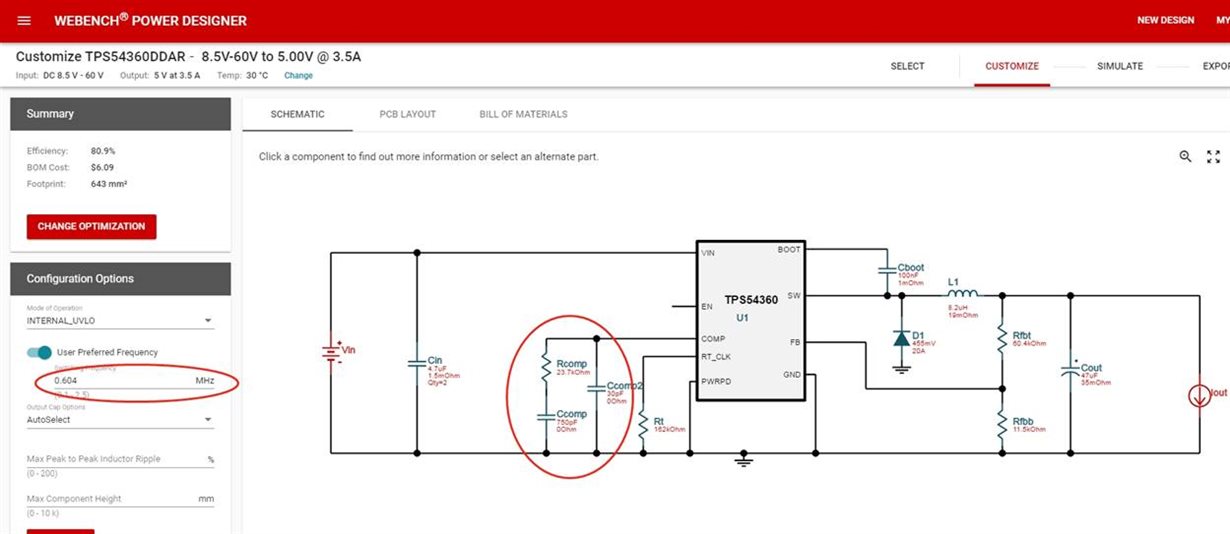
Task: Click the WEBENCH Power Designer title
Action: pyautogui.click(x=150, y=20)
